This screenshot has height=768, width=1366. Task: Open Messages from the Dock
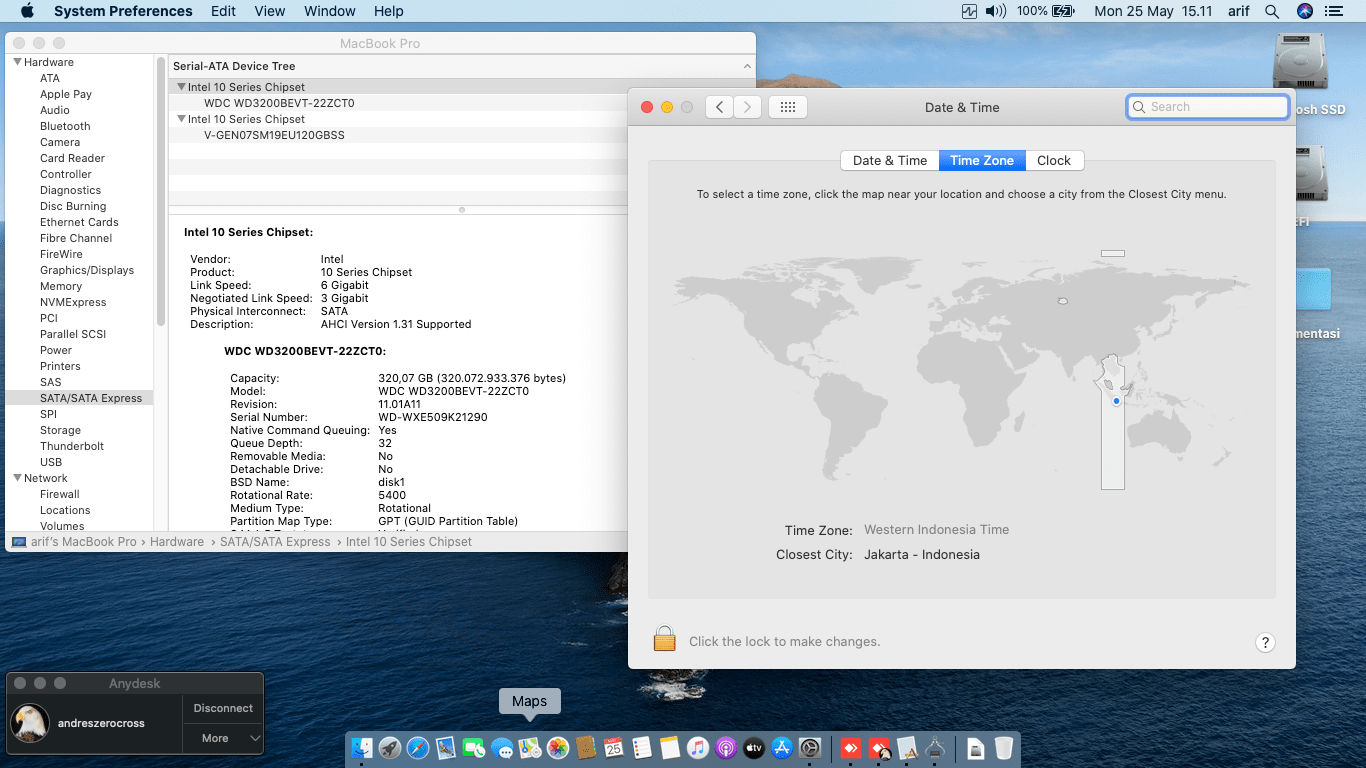point(502,748)
